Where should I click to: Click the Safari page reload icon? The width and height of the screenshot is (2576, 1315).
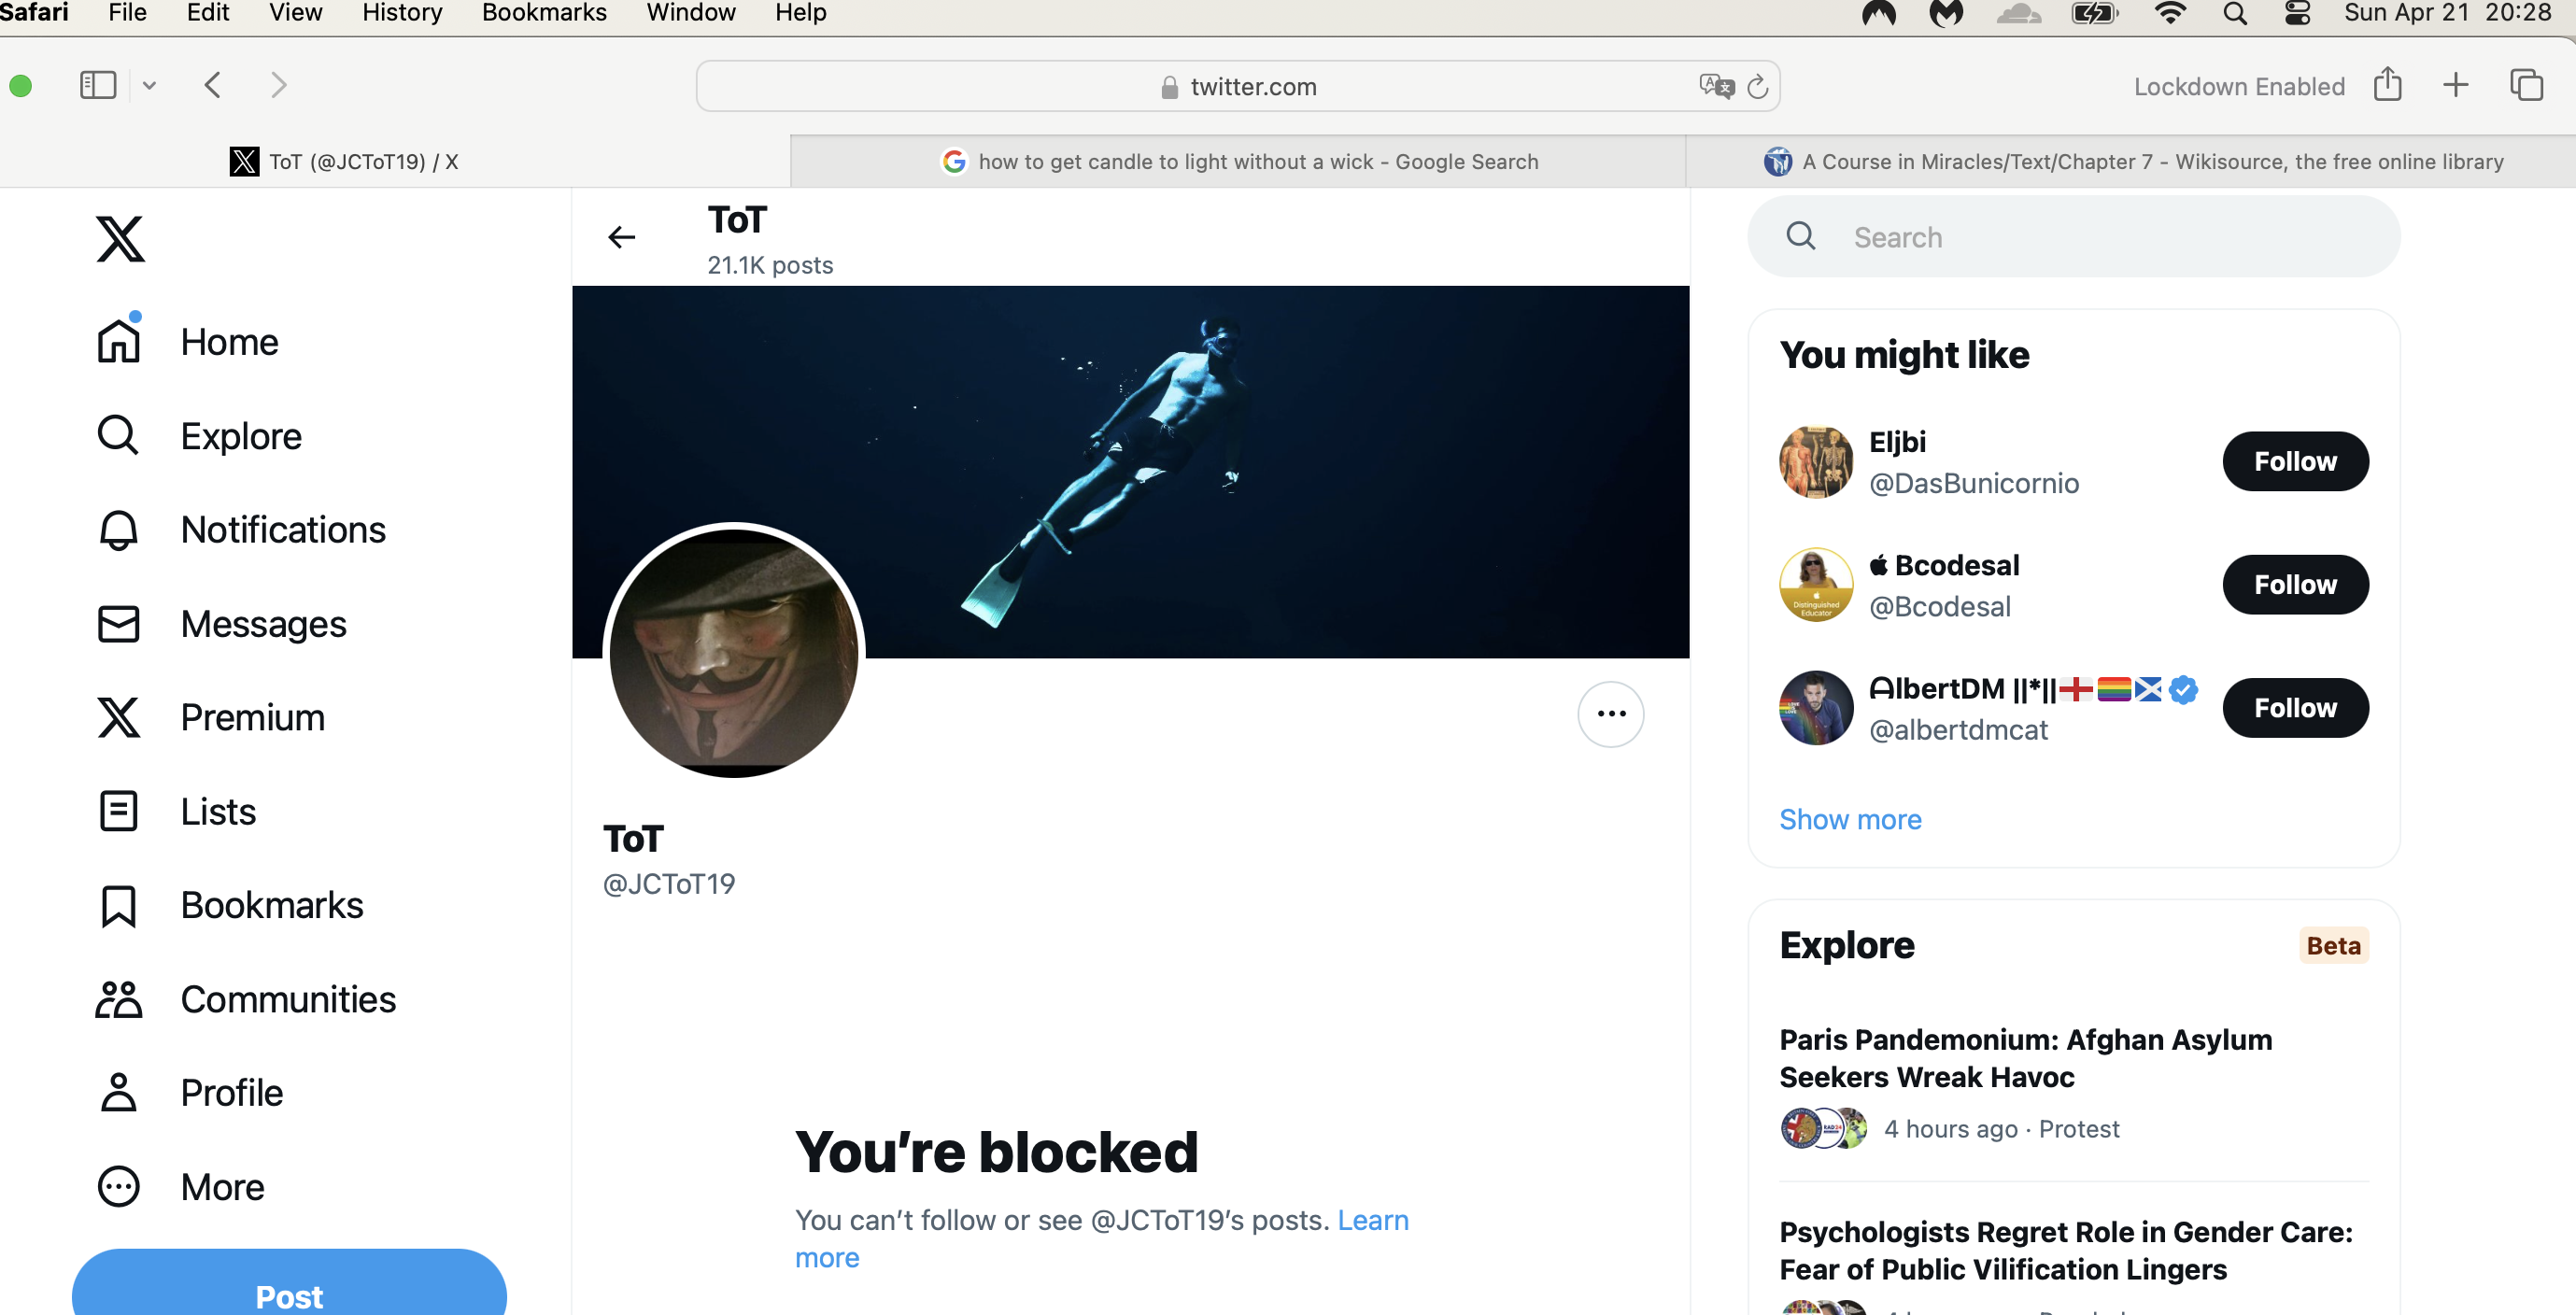click(1757, 87)
